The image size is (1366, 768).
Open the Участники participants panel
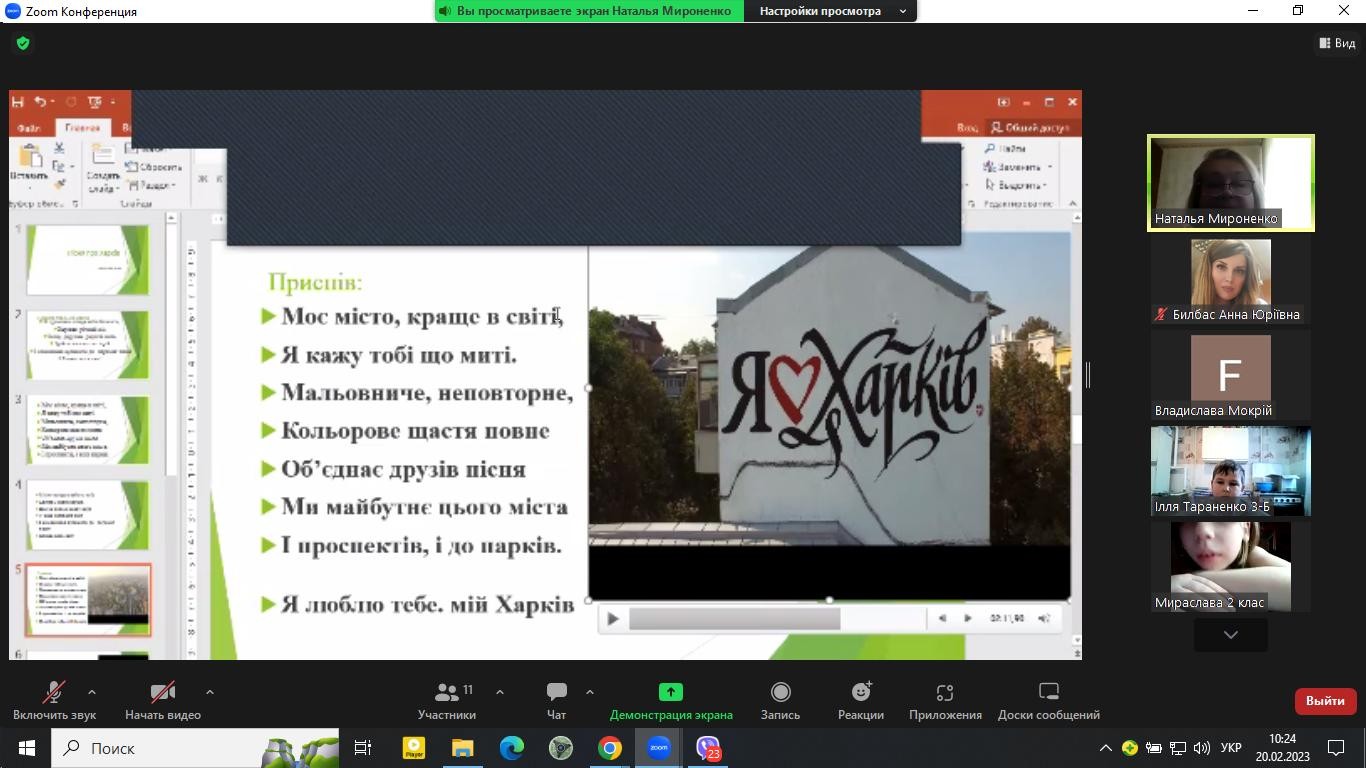pyautogui.click(x=447, y=701)
